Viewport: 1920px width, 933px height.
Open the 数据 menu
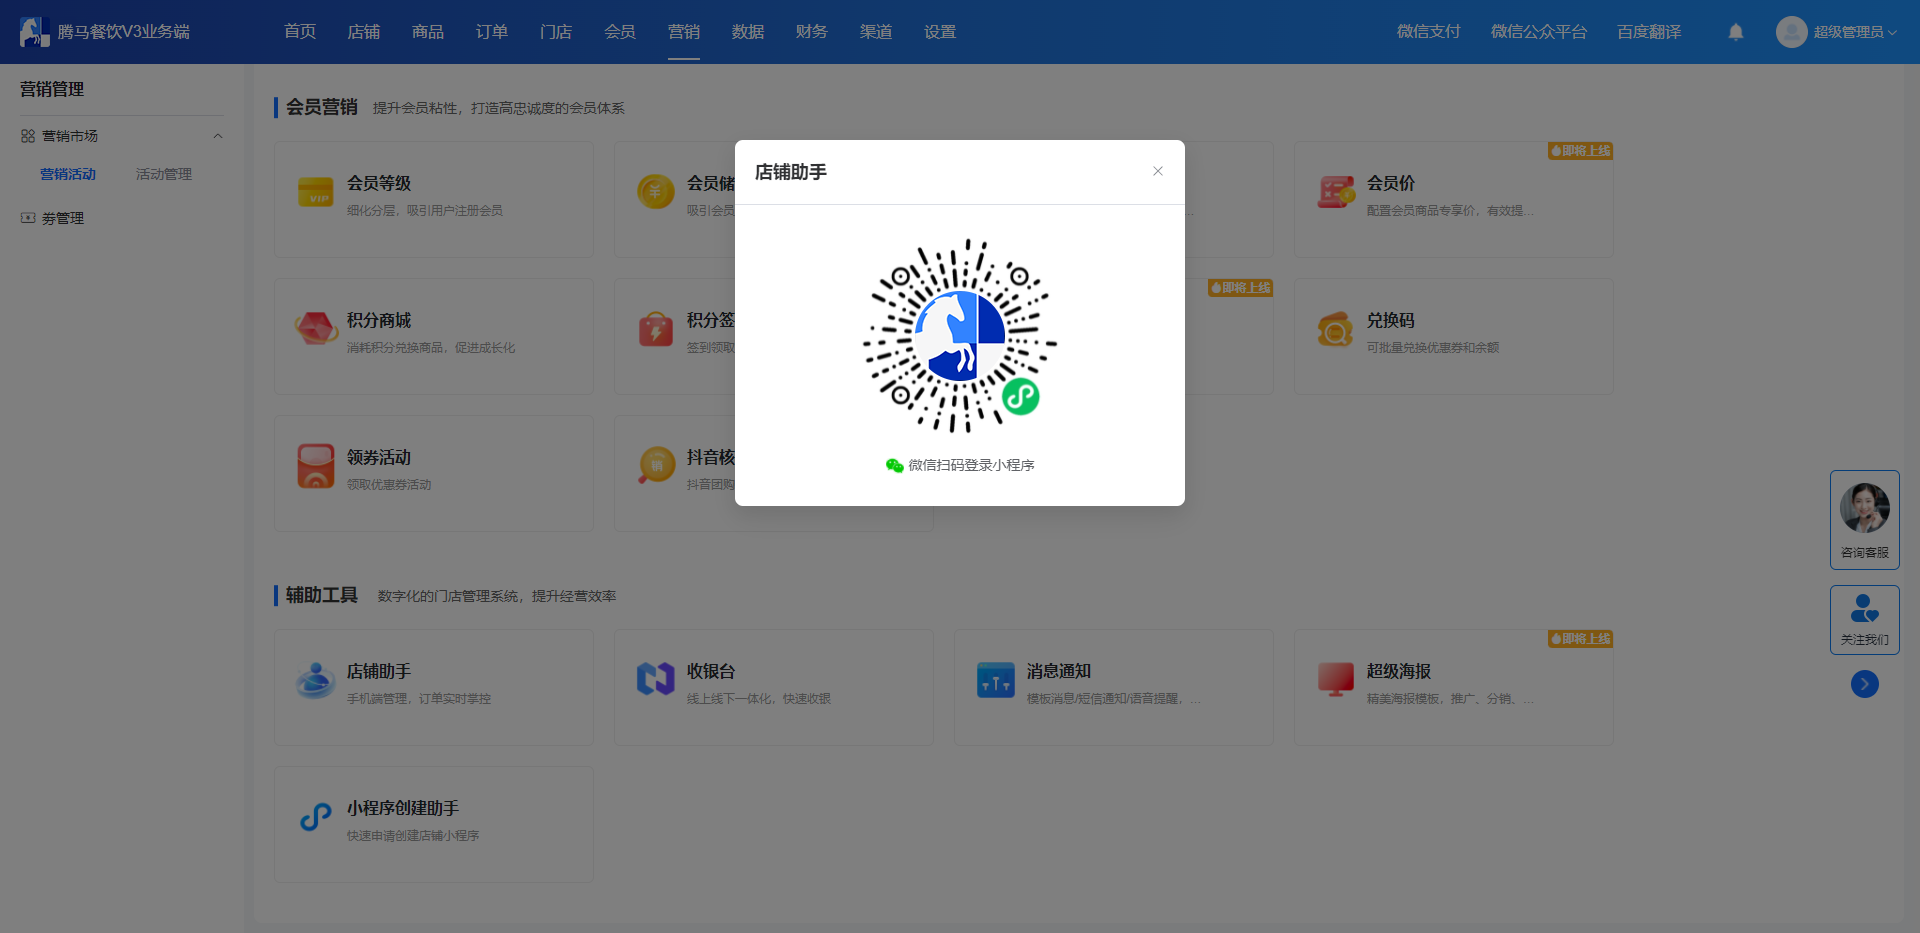[x=748, y=32]
